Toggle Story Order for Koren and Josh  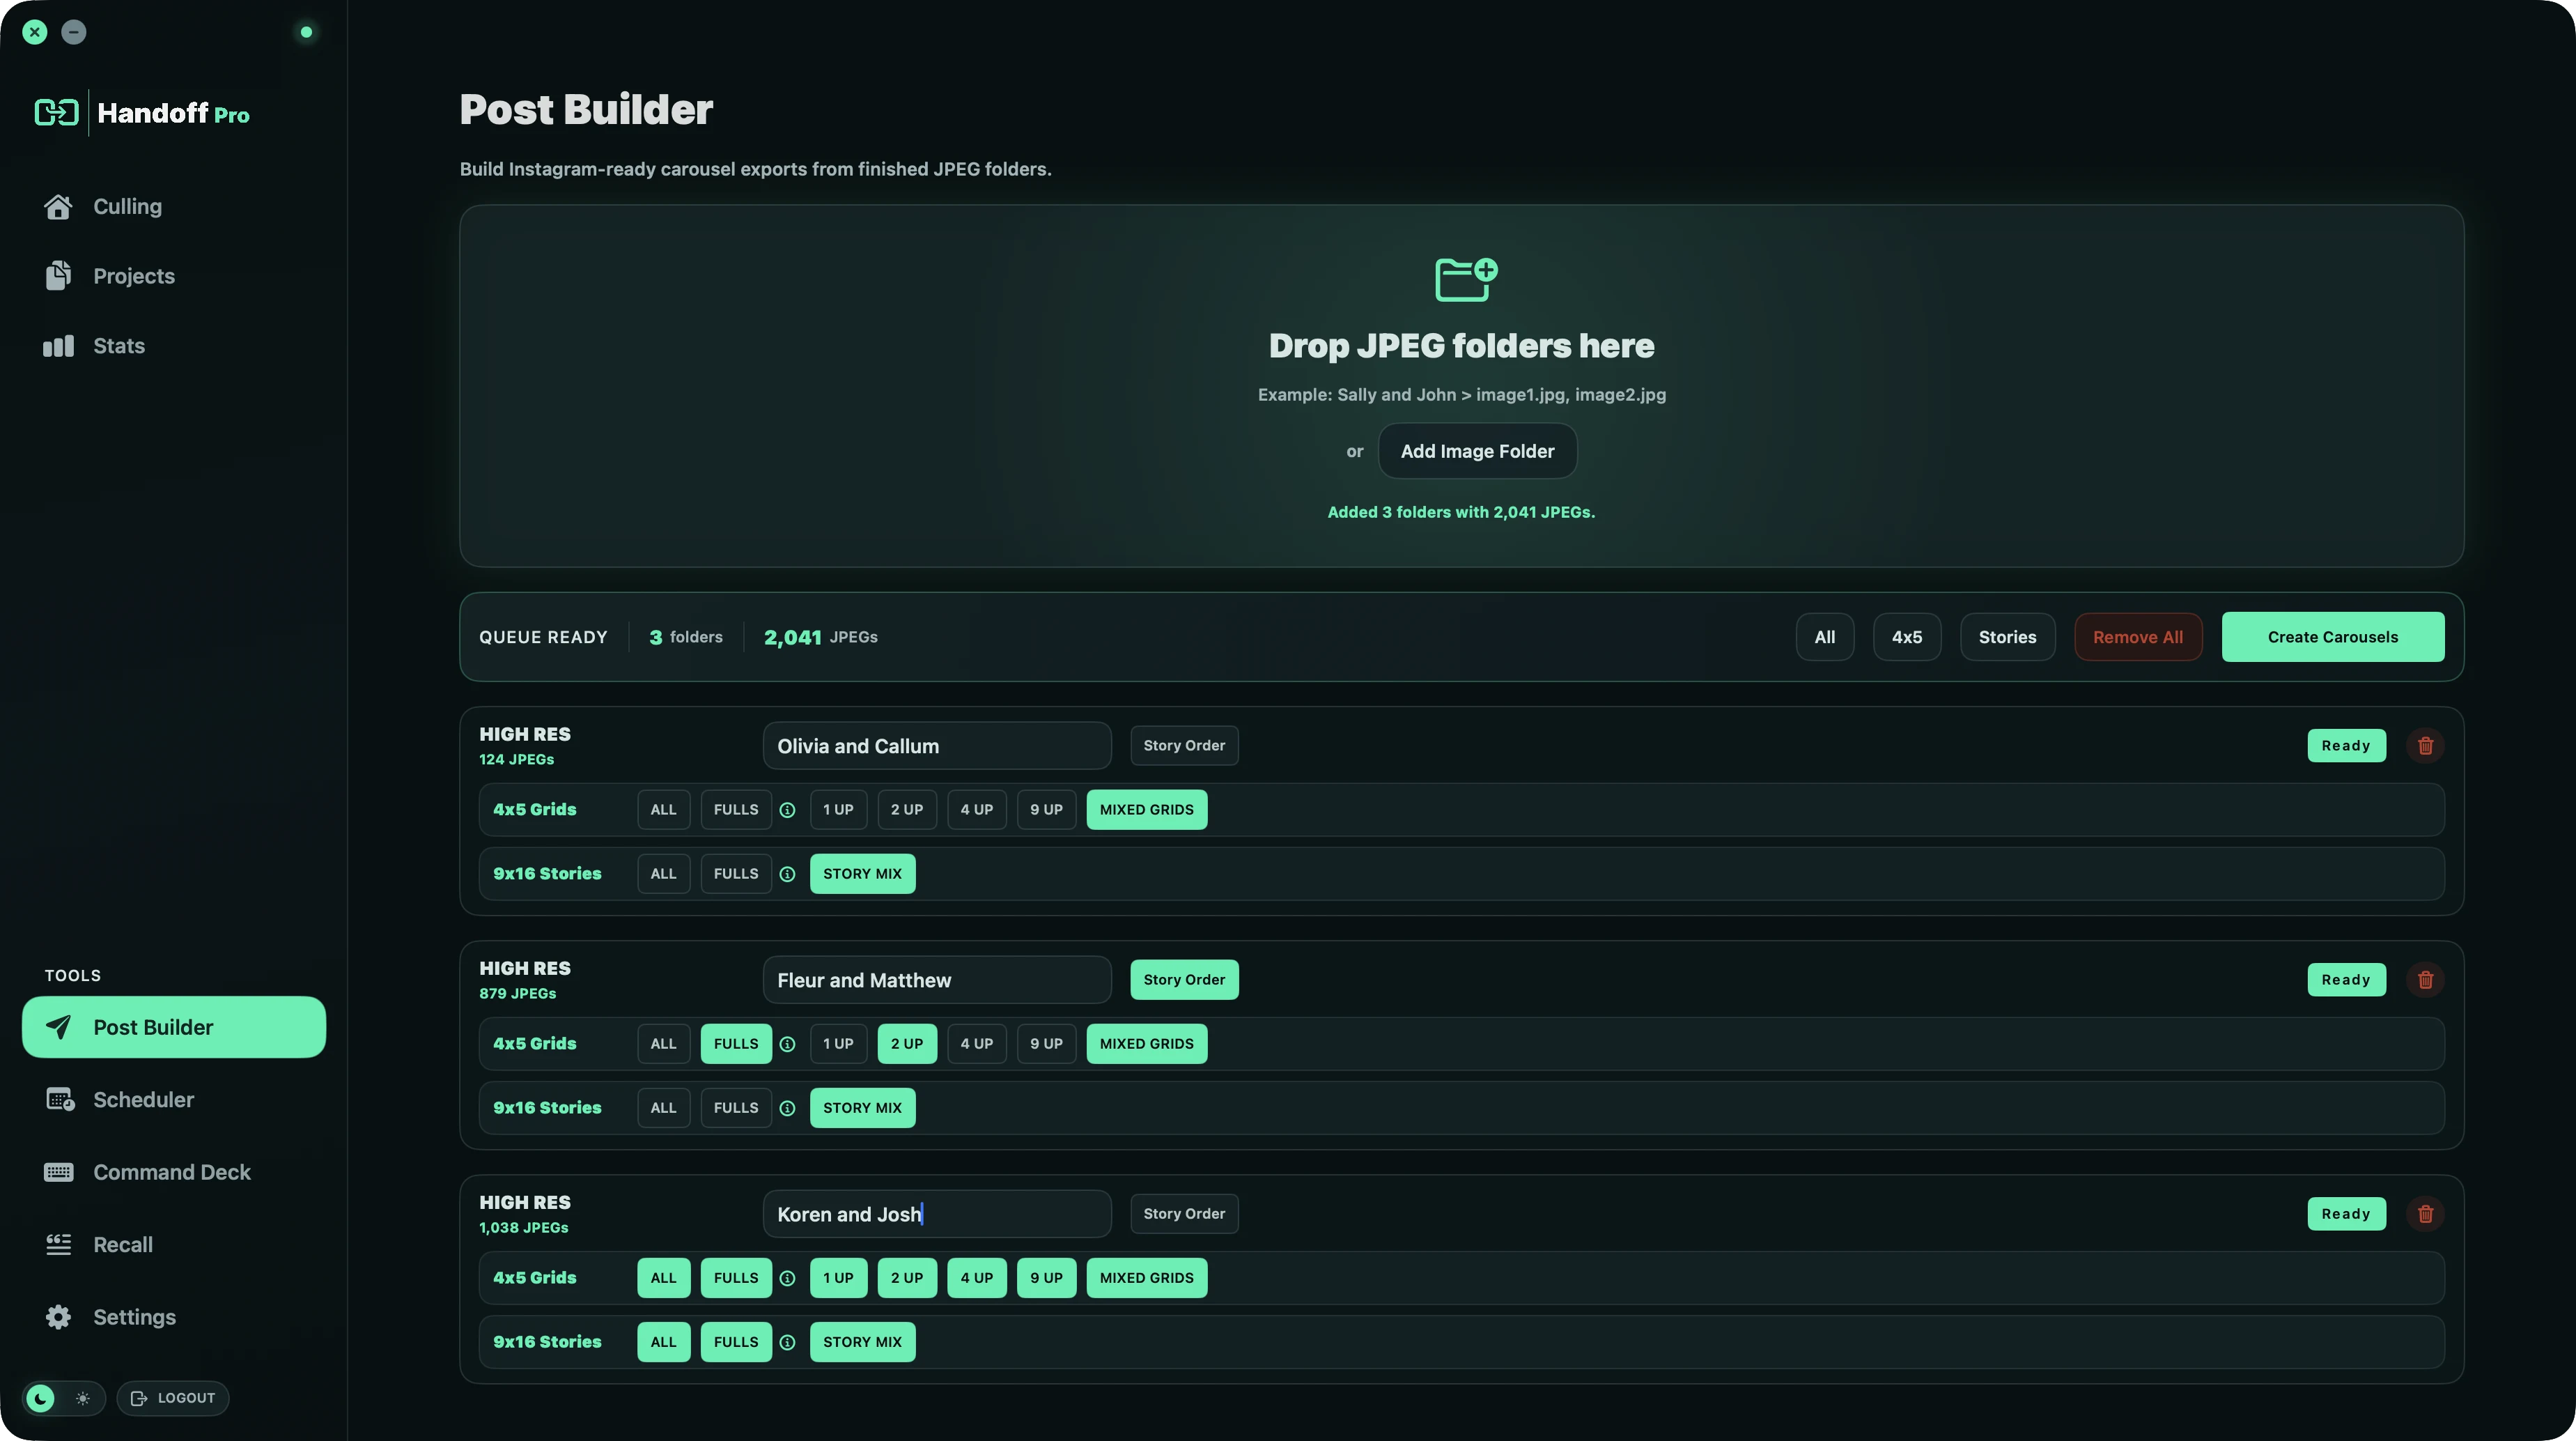(1184, 1214)
